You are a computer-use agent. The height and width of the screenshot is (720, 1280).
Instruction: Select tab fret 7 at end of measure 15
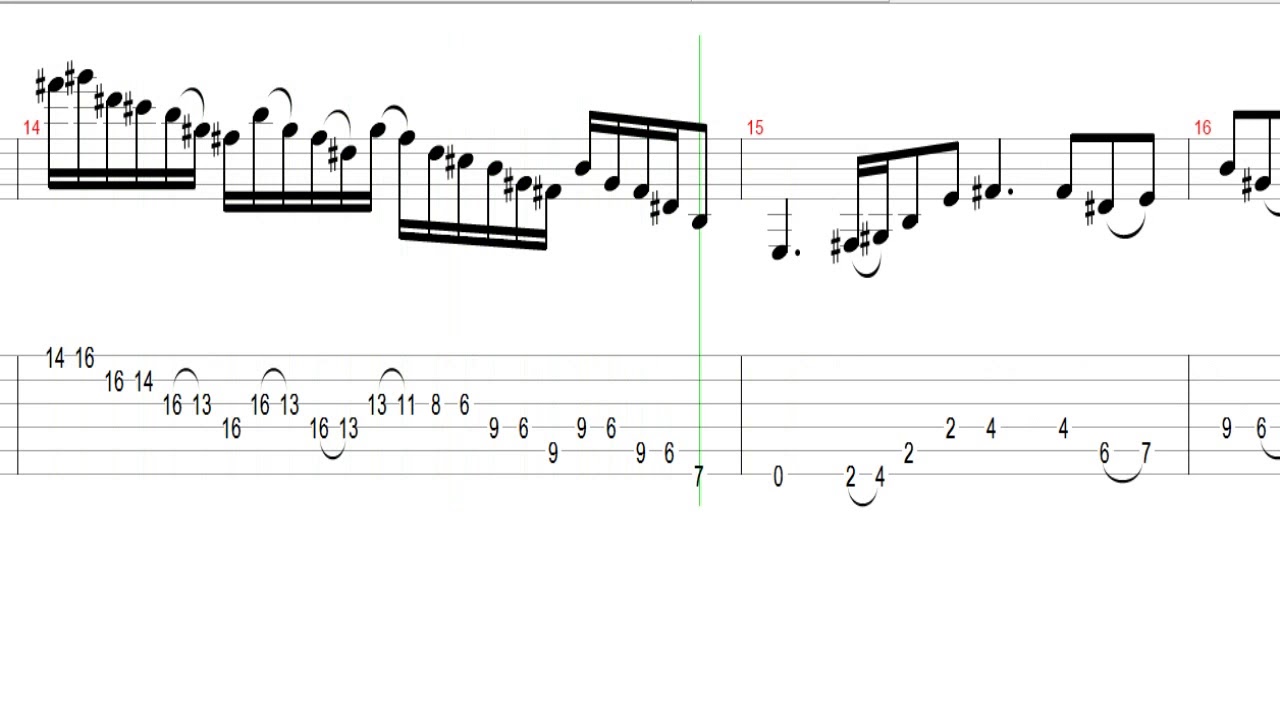[1146, 454]
